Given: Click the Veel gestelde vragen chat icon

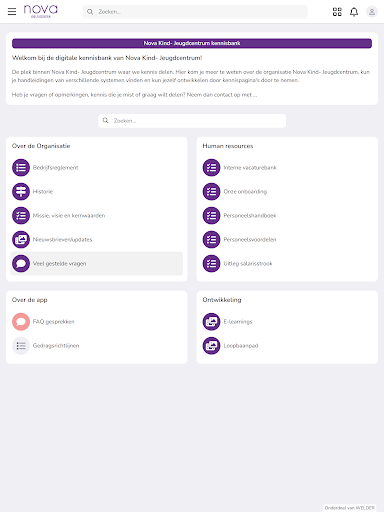Looking at the screenshot, I should tap(21, 263).
